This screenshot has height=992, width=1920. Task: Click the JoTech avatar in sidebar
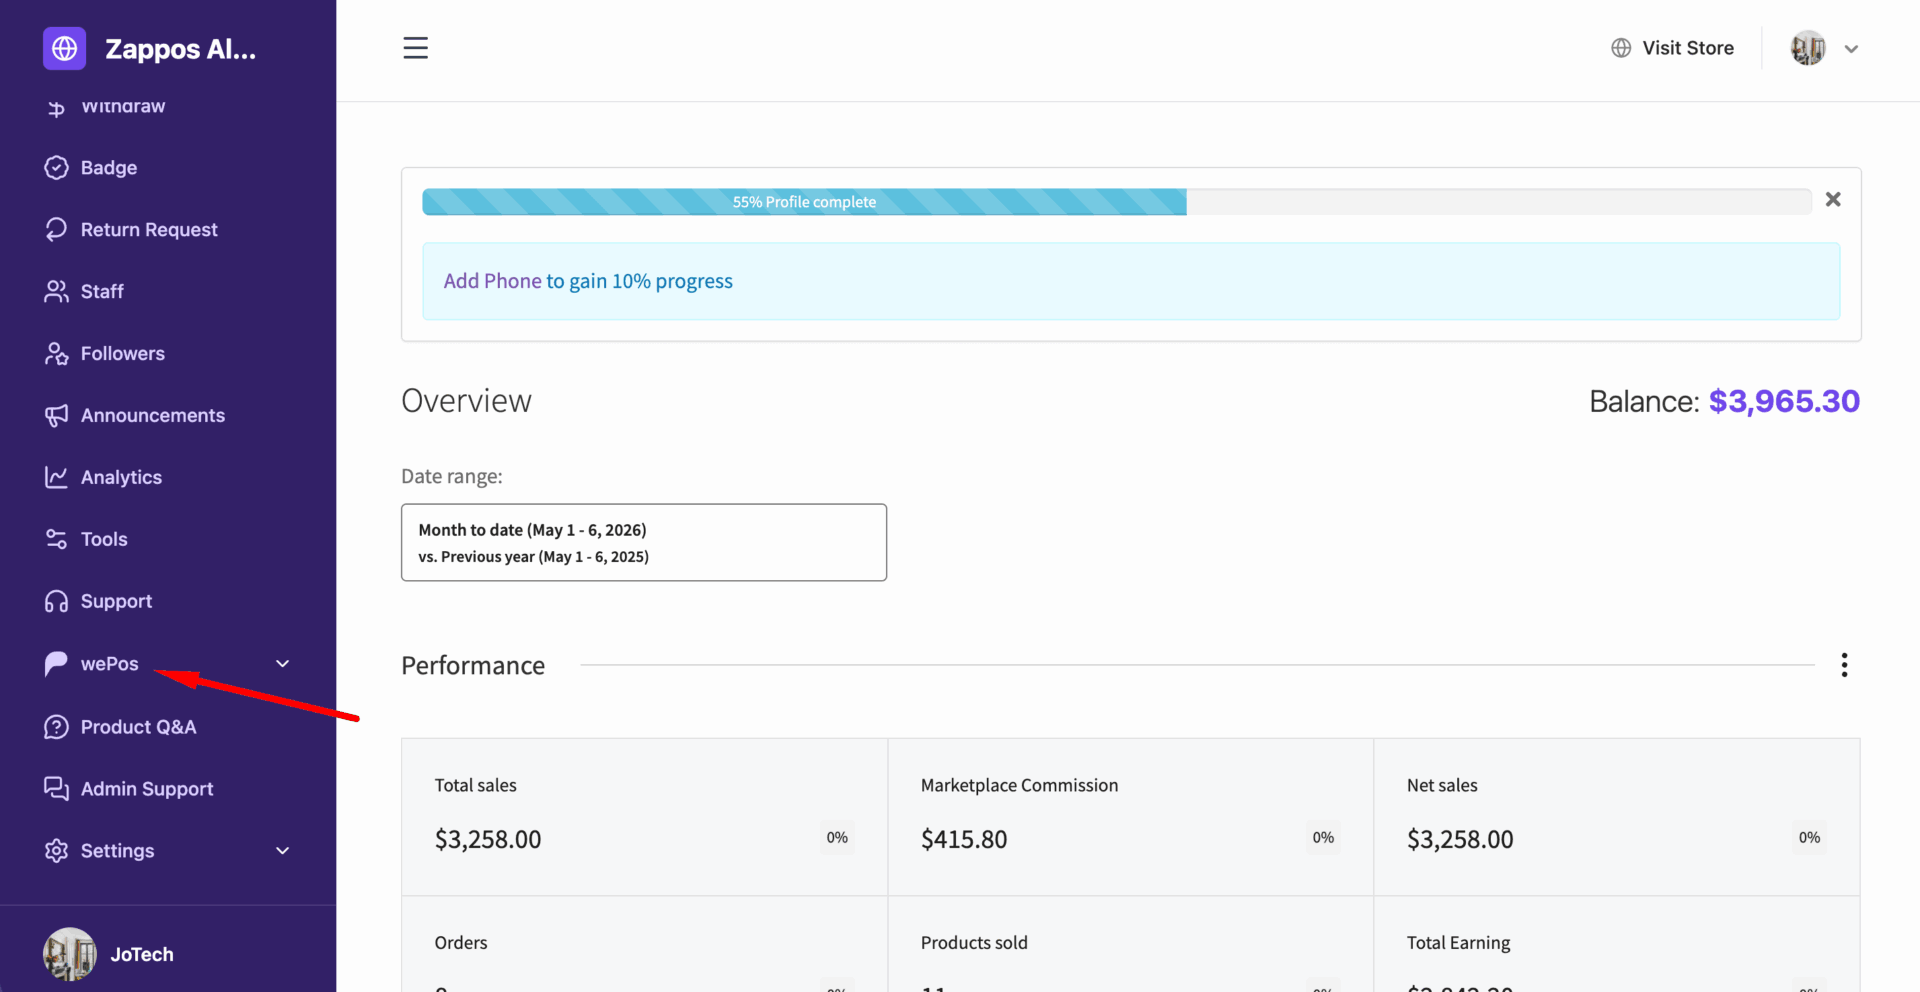click(x=70, y=954)
